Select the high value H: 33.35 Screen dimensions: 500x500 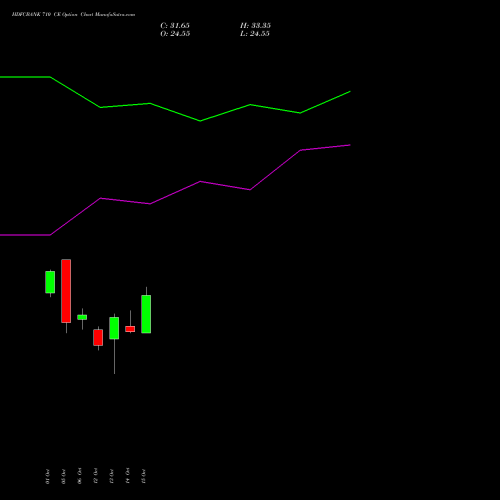(x=255, y=26)
